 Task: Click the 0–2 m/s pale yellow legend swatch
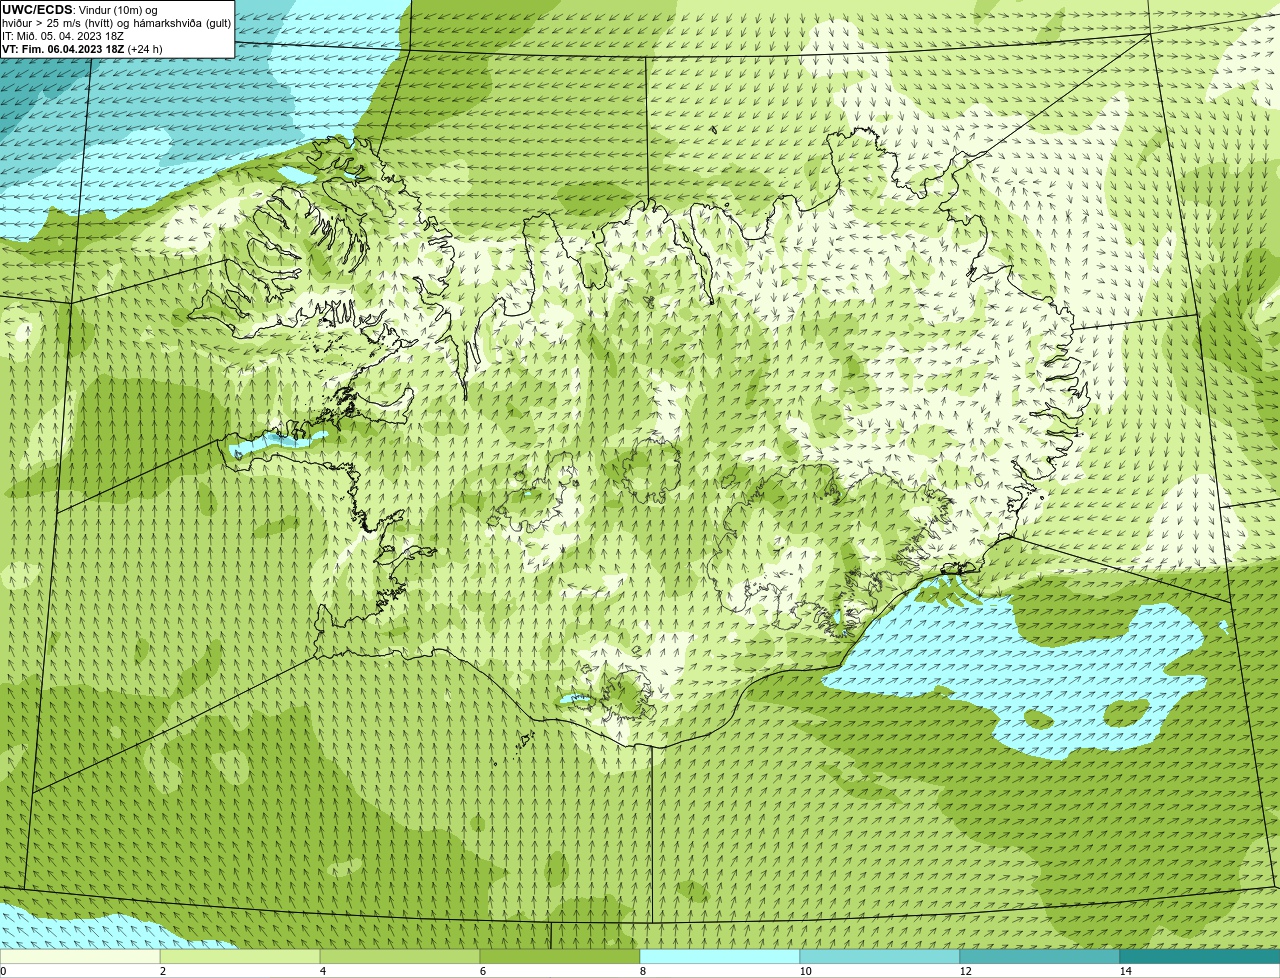(80, 957)
